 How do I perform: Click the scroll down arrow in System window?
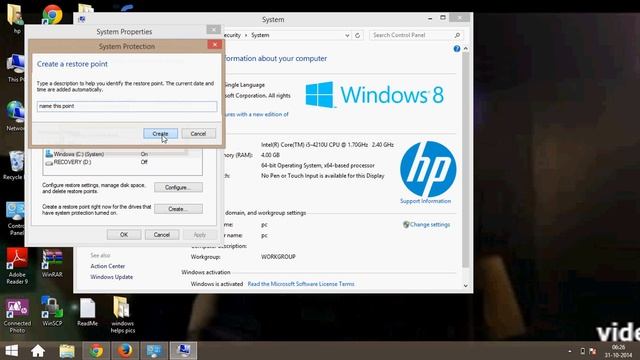coord(466,286)
